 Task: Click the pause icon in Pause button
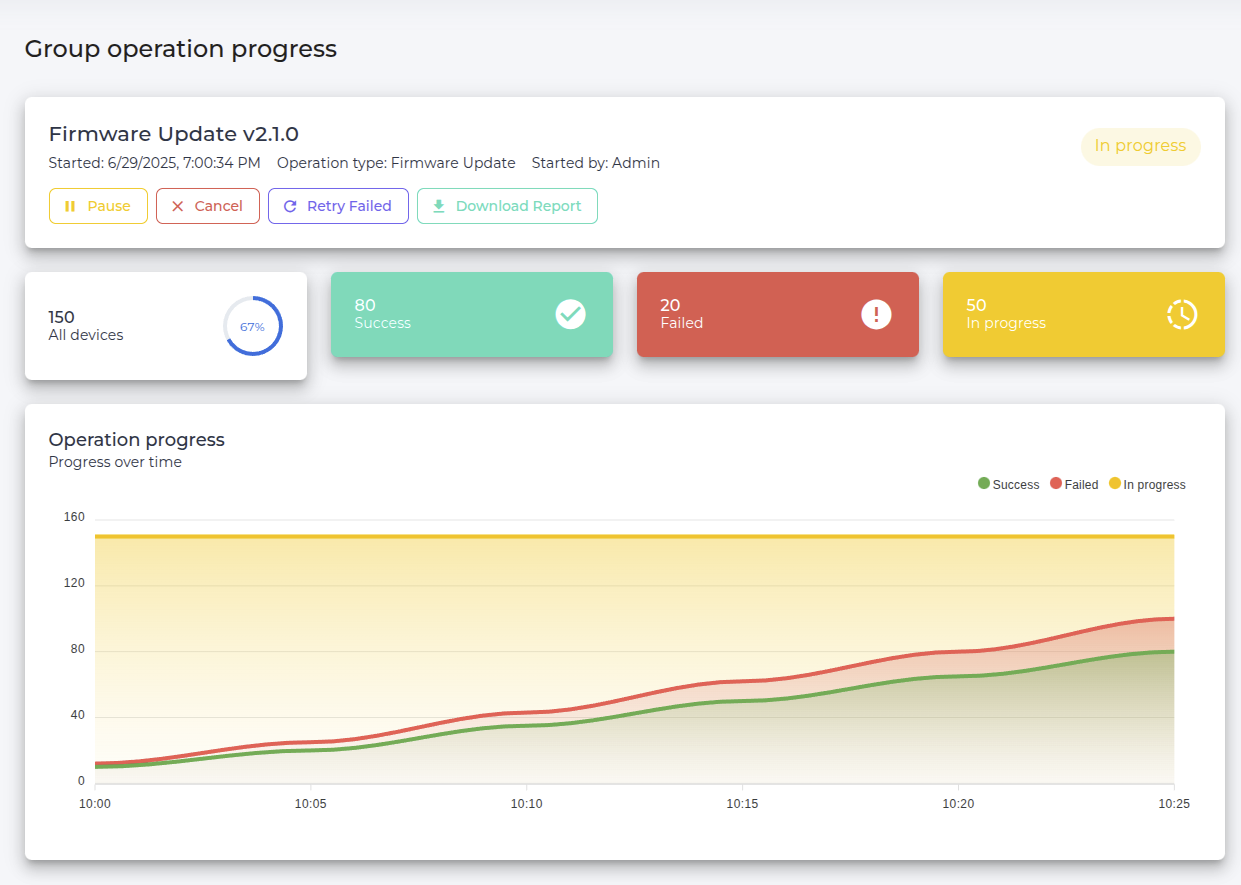coord(70,206)
